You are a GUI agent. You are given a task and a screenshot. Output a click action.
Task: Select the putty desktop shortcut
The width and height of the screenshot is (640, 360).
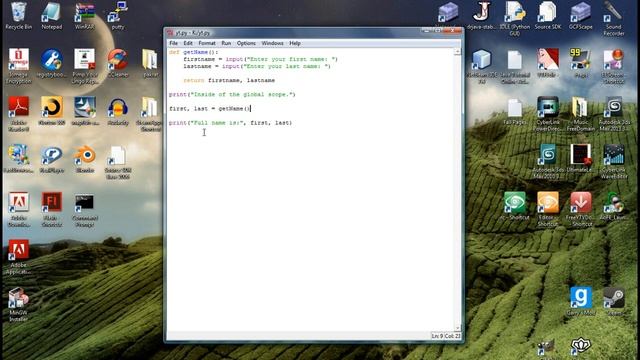pos(118,16)
